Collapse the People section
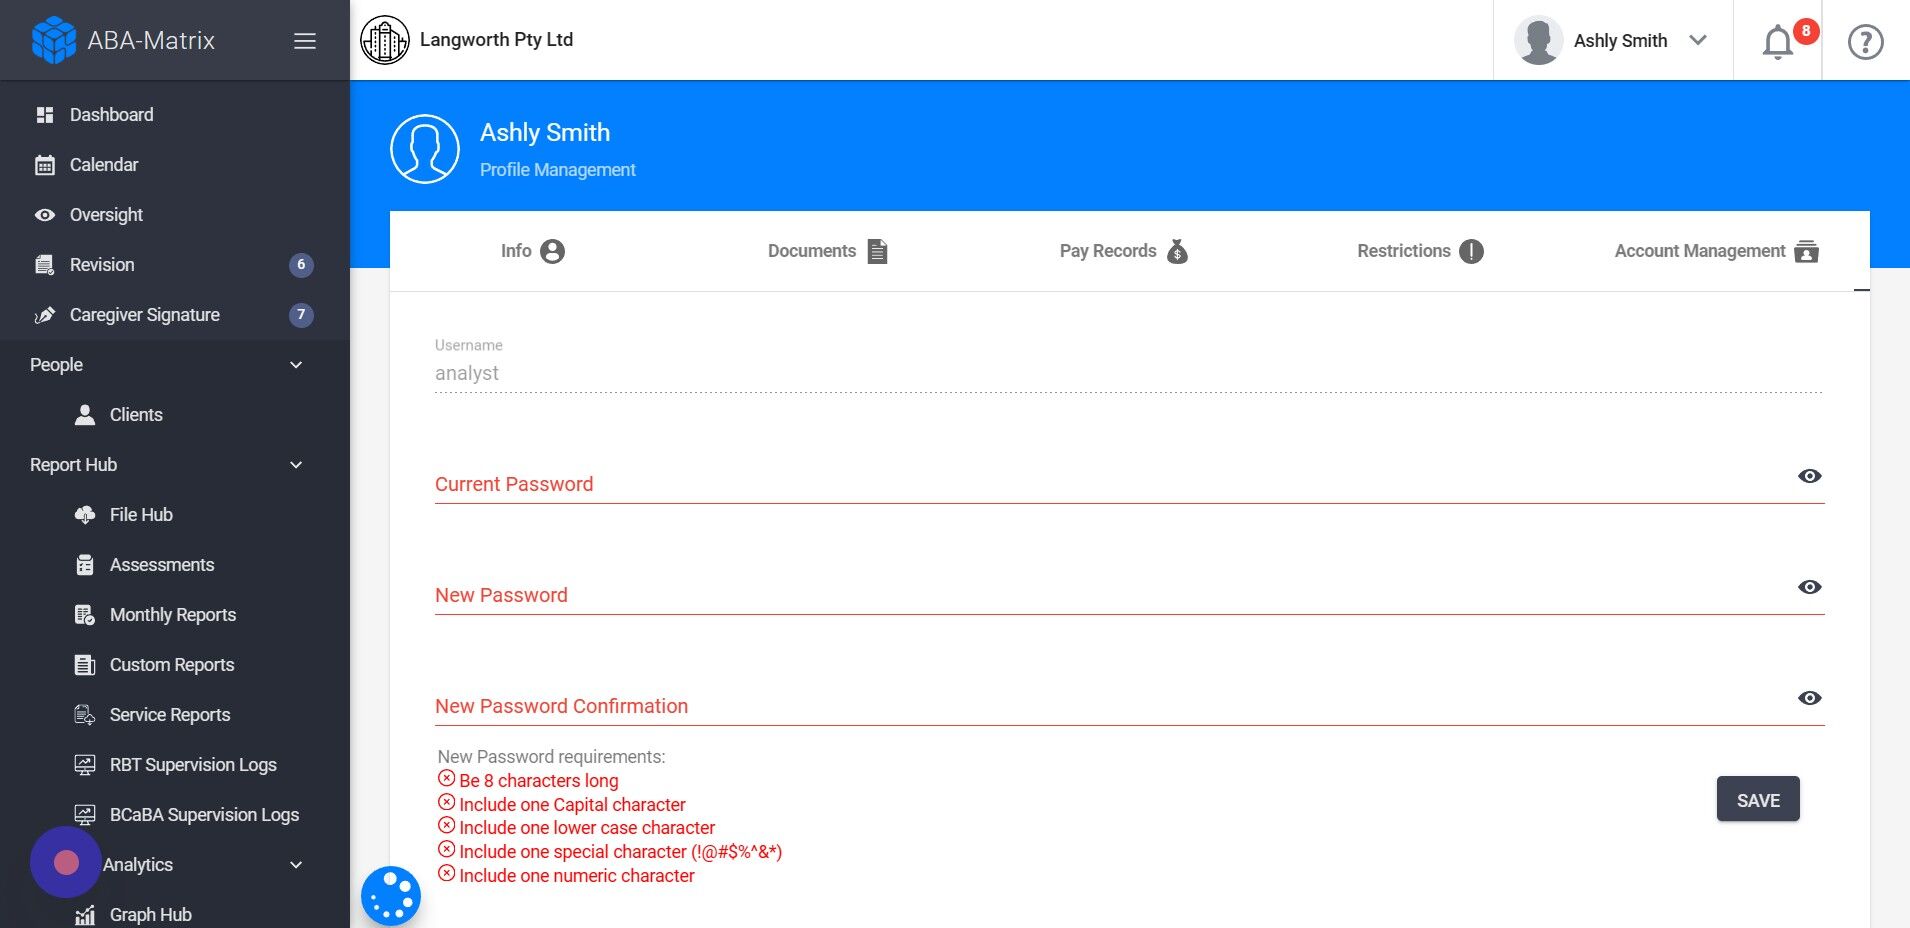The image size is (1910, 928). [296, 365]
